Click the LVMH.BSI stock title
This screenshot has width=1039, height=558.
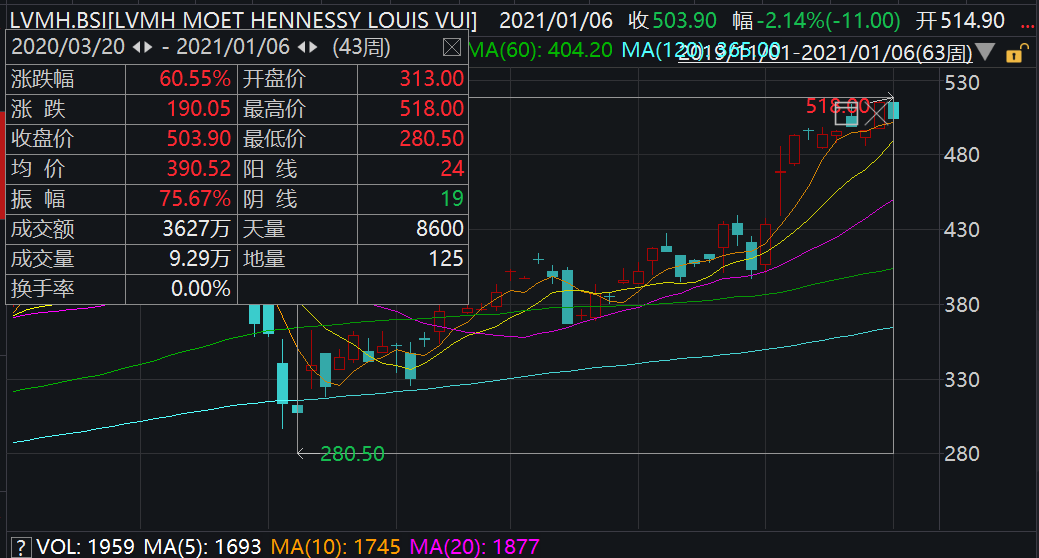click(x=241, y=21)
